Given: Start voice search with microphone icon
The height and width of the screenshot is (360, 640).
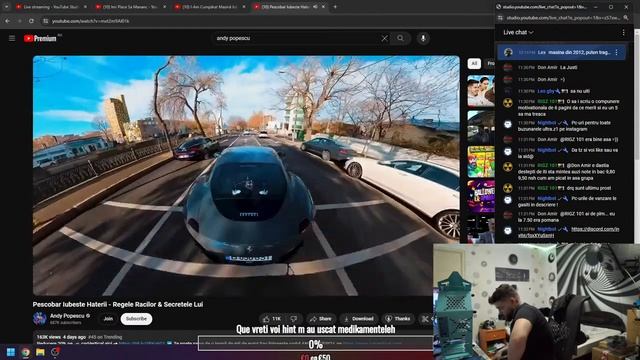Looking at the screenshot, I should click(423, 38).
